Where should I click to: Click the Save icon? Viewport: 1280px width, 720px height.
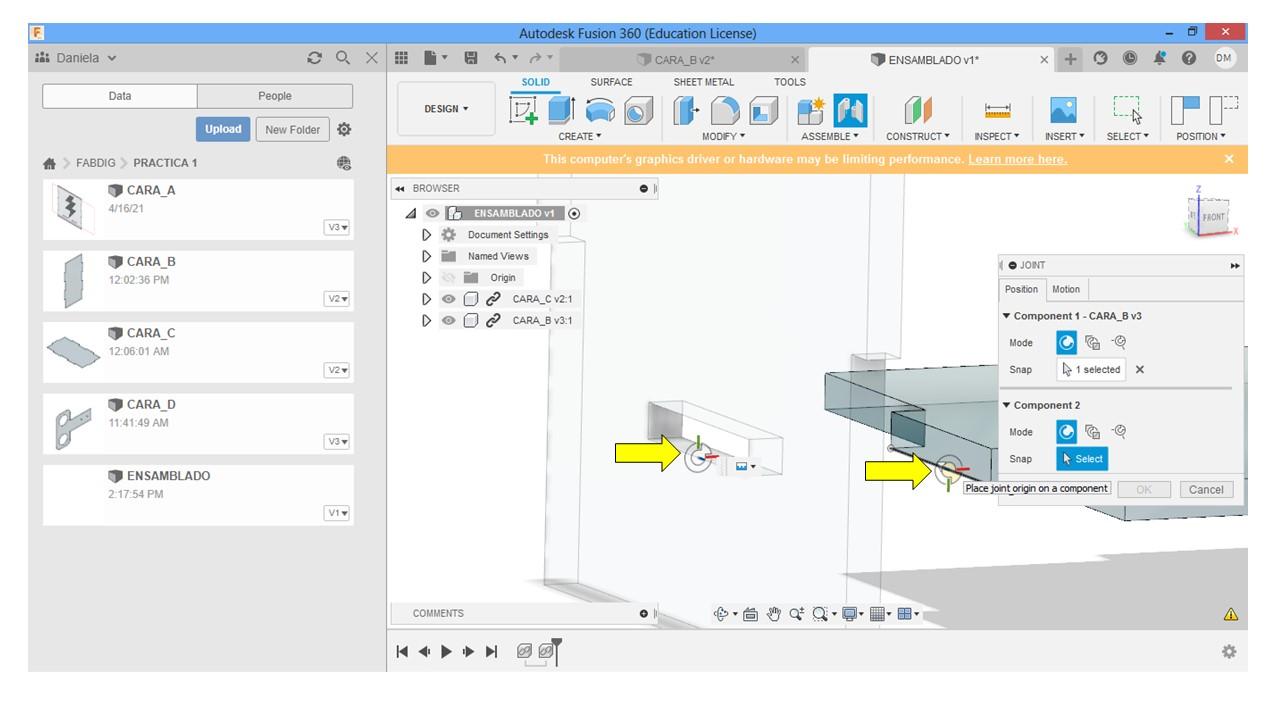point(471,59)
